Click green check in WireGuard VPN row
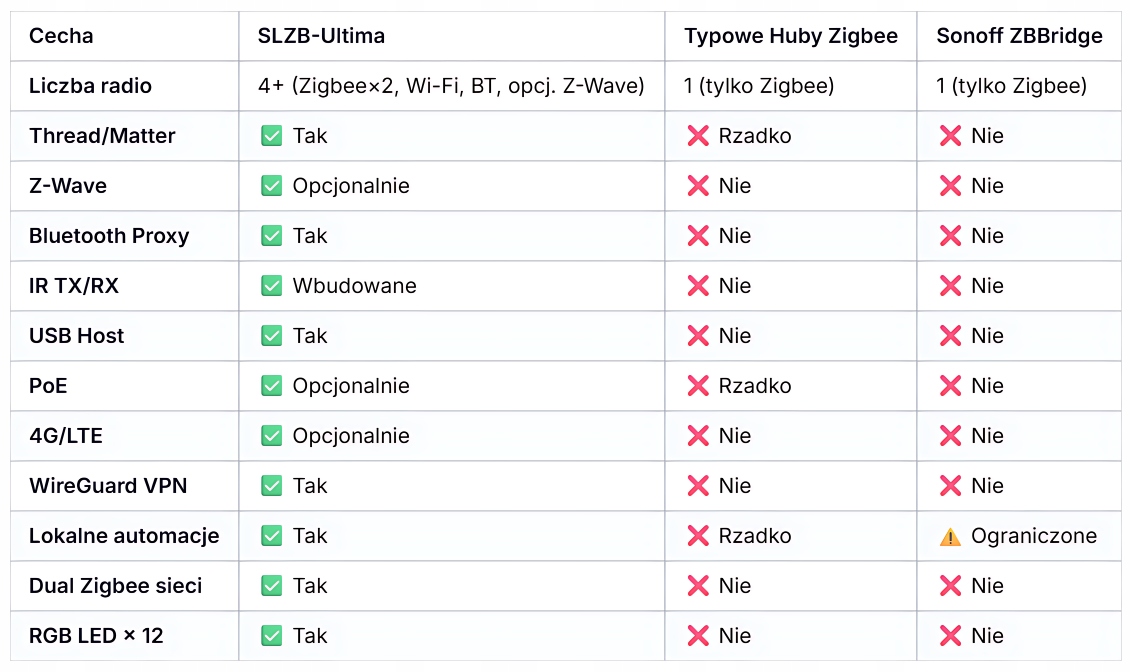Screen dimensions: 1131x672 click(x=271, y=486)
